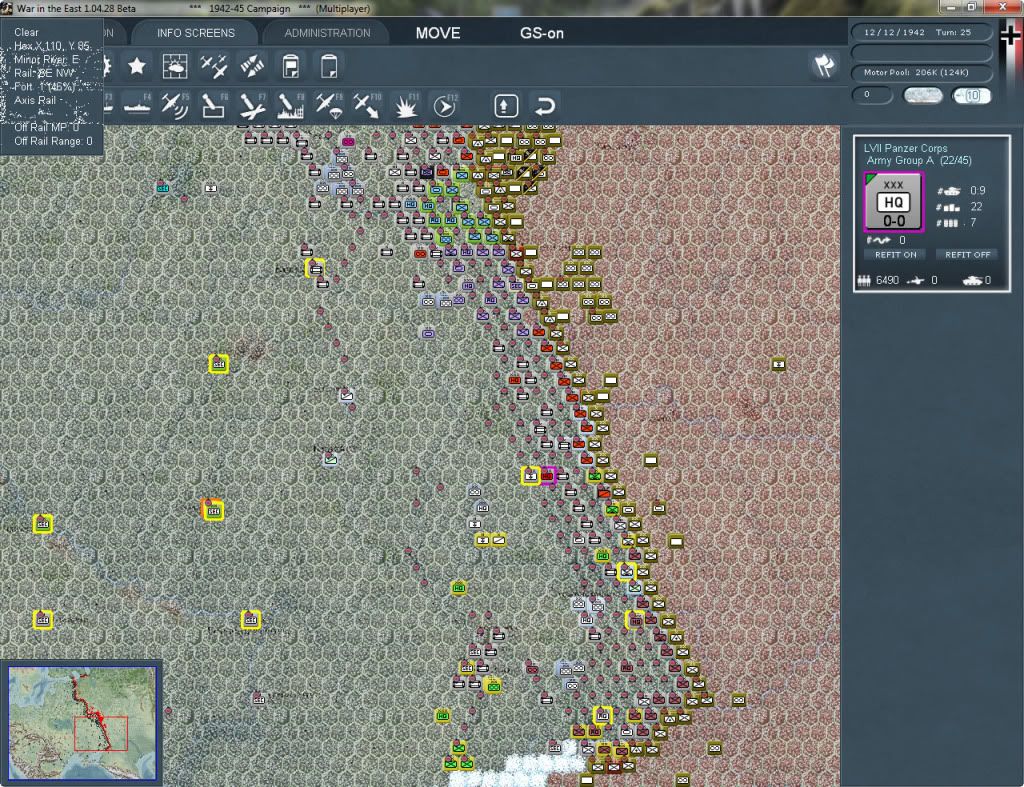Click the magenta-outlined selected unit on the map

pyautogui.click(x=547, y=475)
